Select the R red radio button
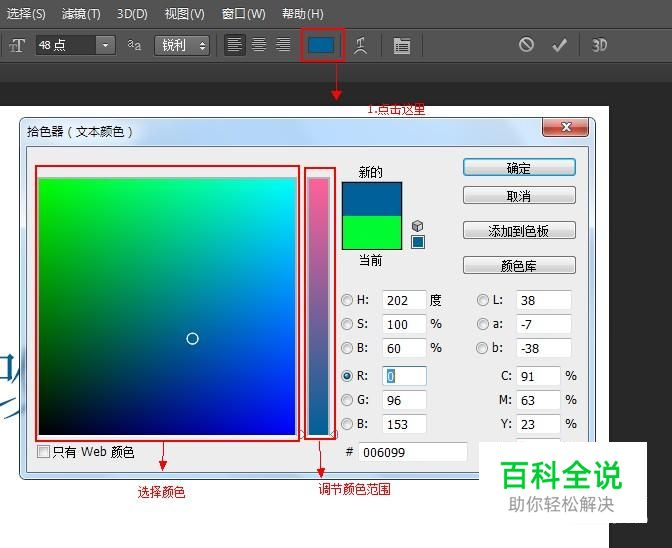The height and width of the screenshot is (548, 672). [347, 376]
